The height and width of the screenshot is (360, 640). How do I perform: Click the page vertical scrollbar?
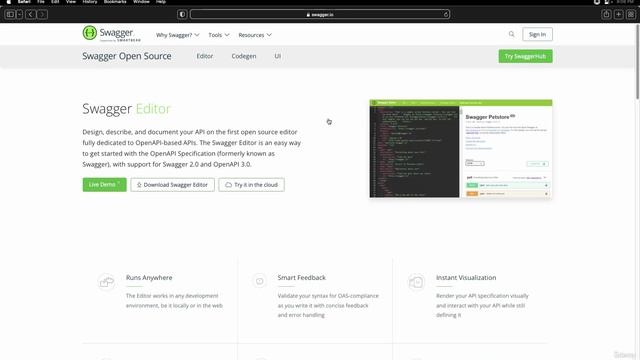pos(637,61)
